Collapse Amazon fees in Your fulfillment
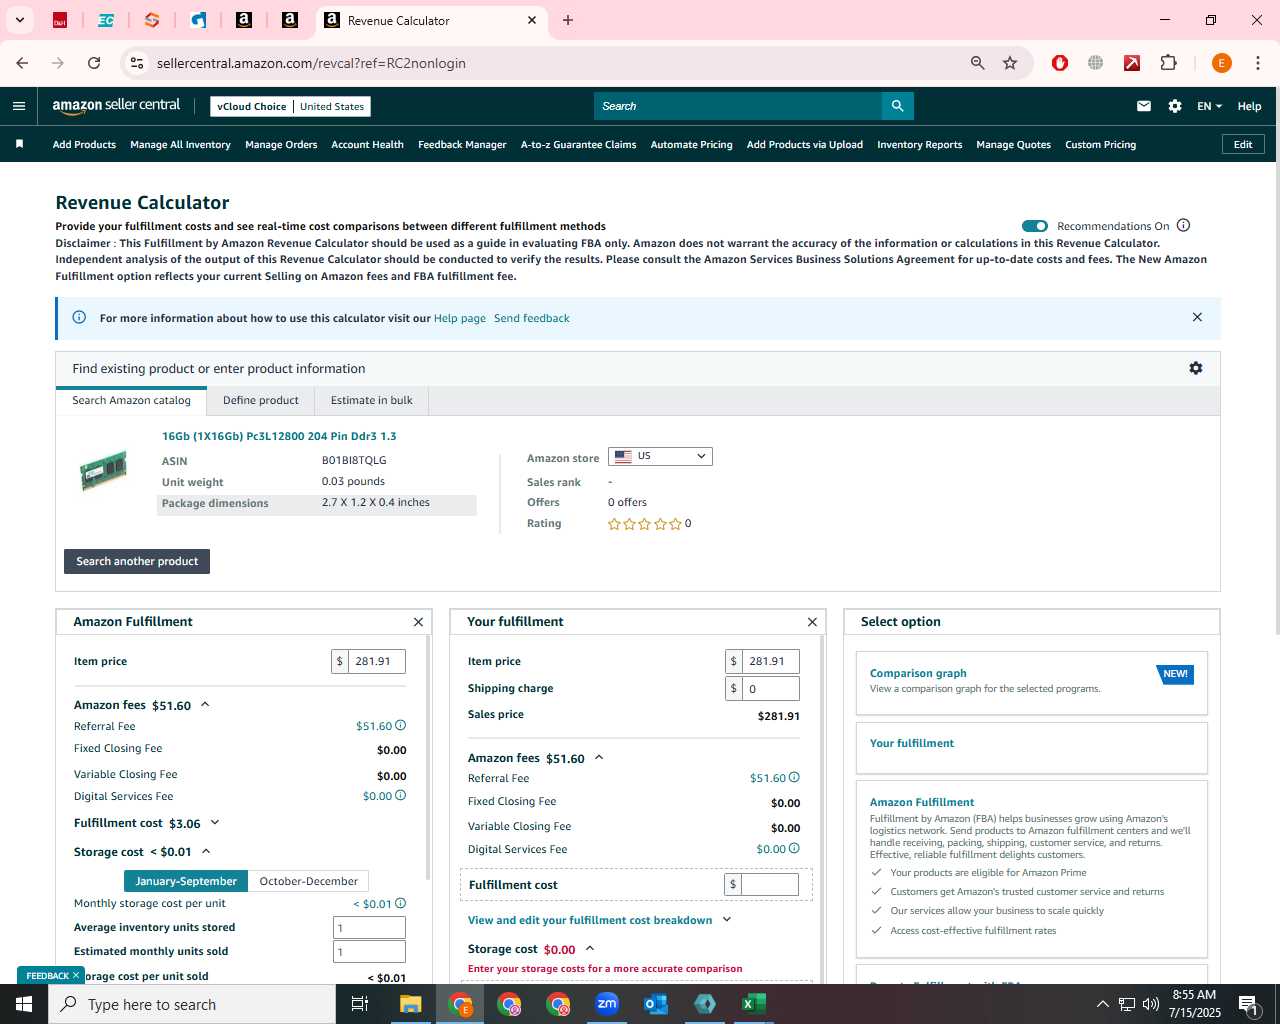 click(599, 757)
